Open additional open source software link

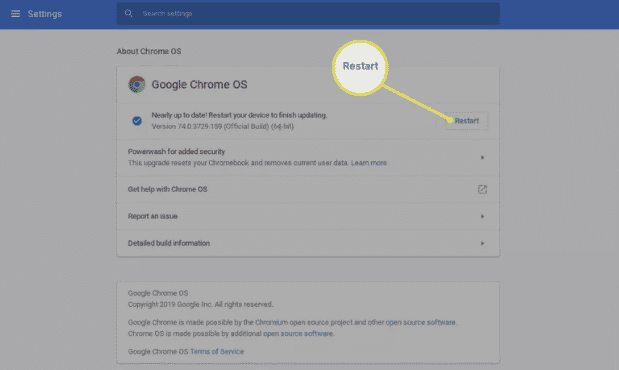298,334
